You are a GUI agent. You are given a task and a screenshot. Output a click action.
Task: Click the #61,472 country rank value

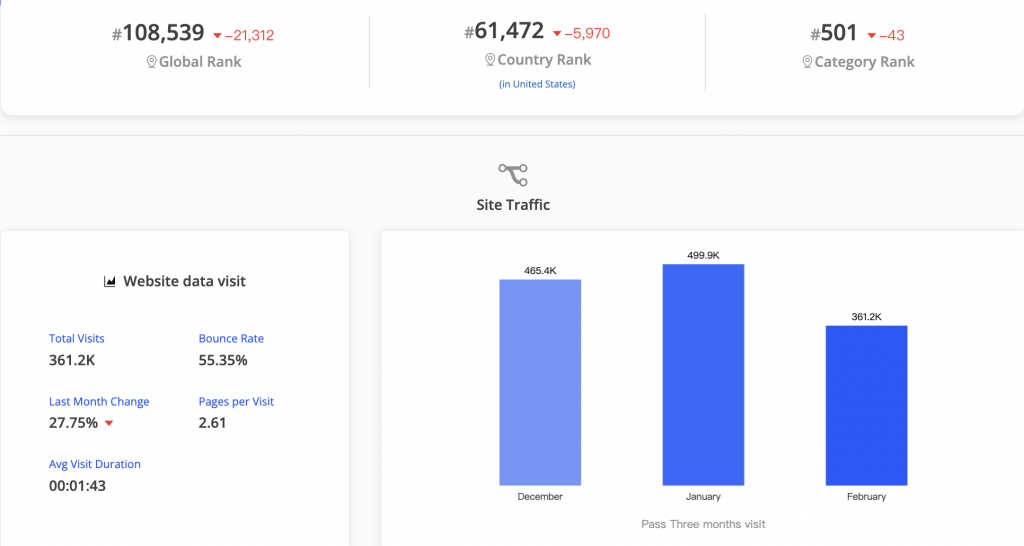tap(504, 31)
